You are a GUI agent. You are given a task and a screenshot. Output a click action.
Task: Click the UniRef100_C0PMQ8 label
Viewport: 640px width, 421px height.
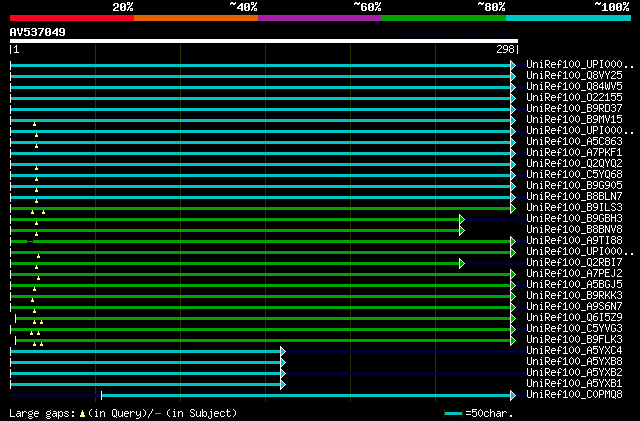(574, 395)
